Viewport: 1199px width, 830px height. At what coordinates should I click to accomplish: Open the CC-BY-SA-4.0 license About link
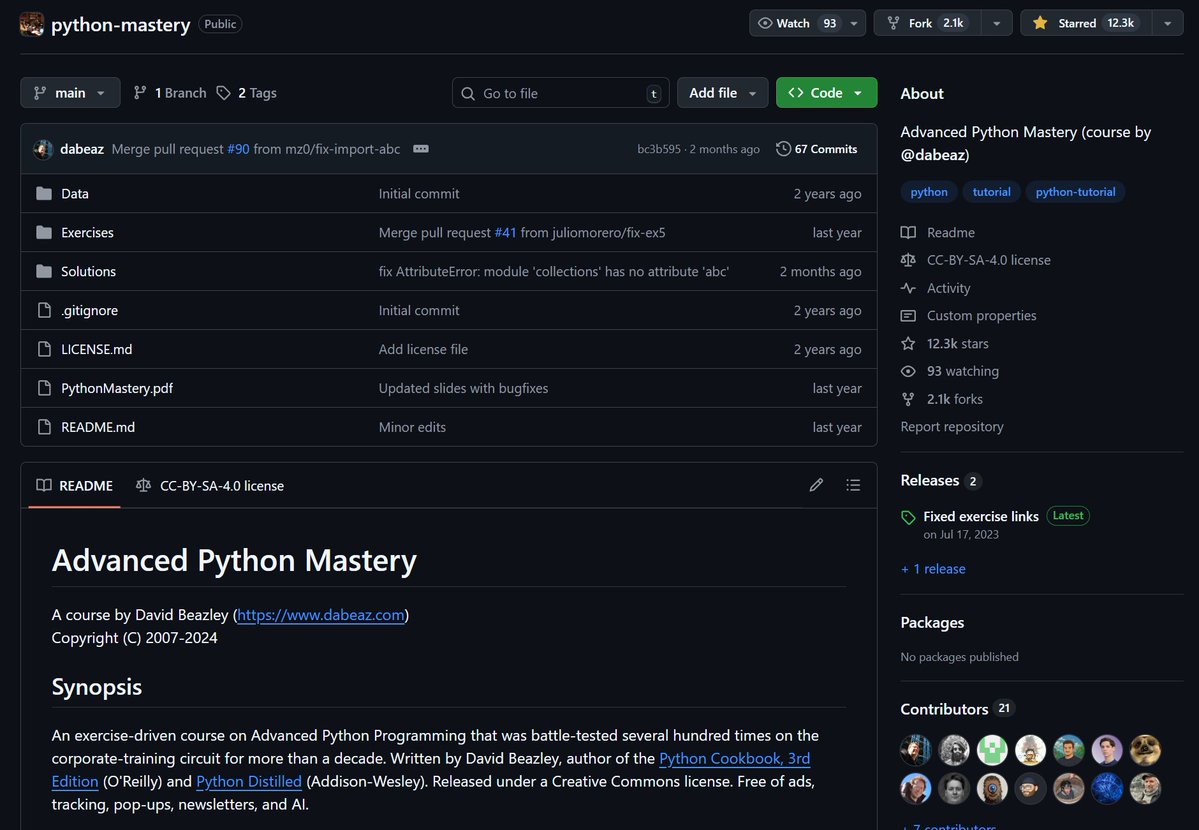[988, 260]
